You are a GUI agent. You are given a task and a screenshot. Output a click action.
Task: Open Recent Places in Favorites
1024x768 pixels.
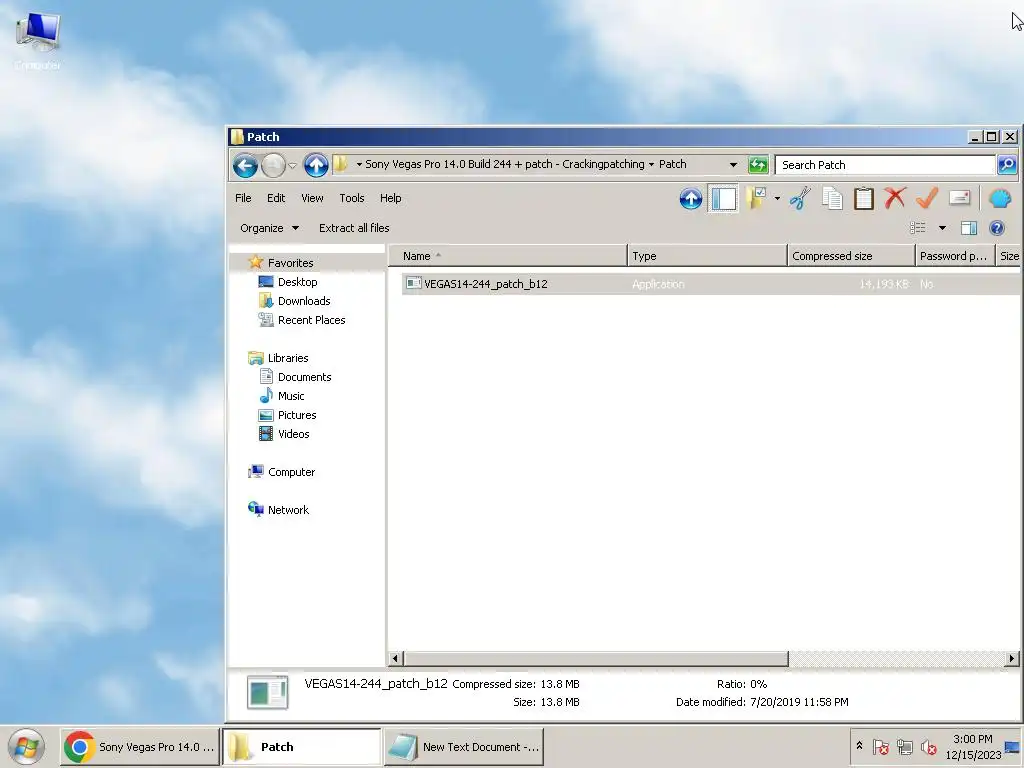(311, 320)
